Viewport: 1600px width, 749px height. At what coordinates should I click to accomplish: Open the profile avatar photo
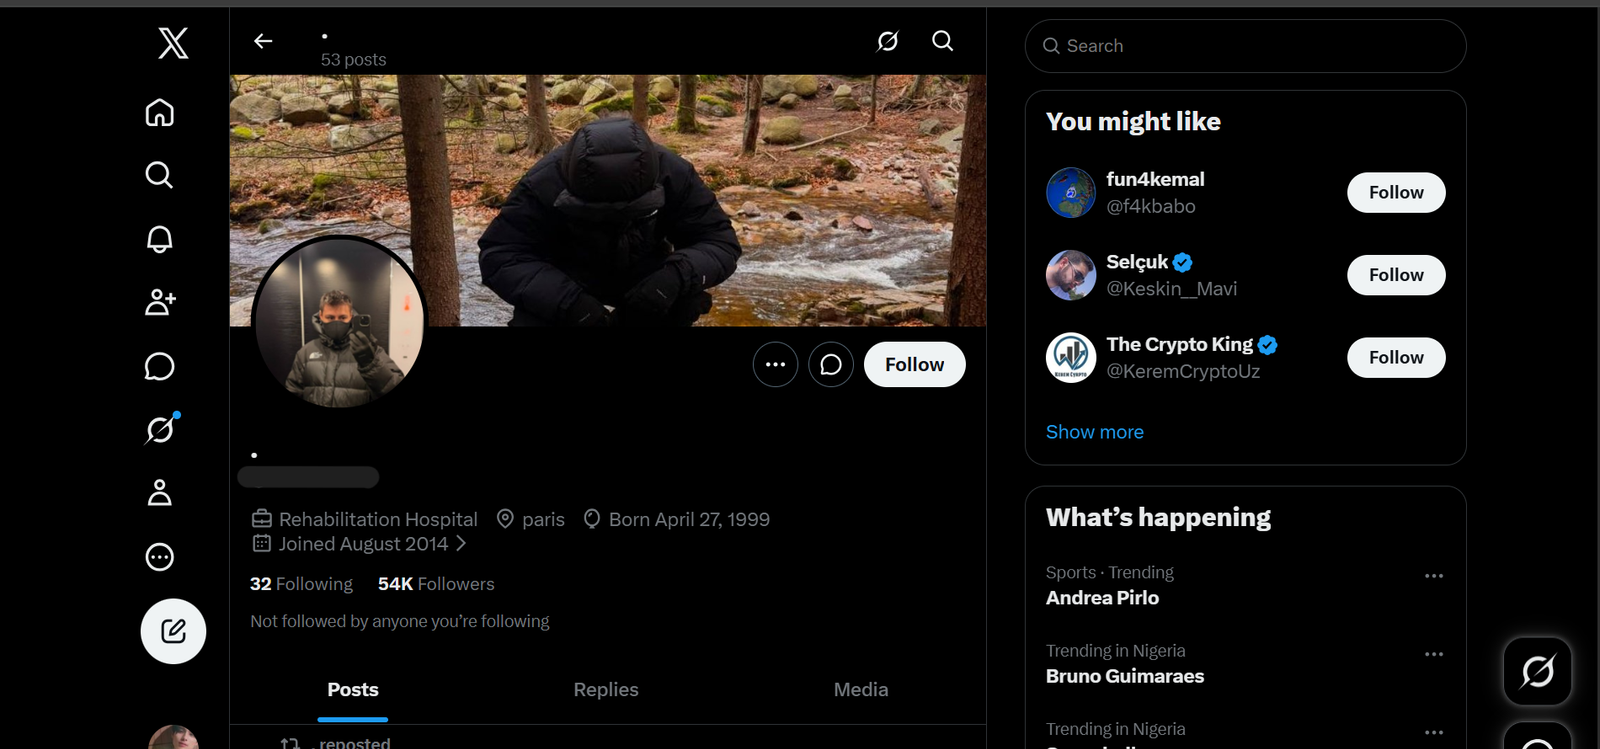(340, 324)
